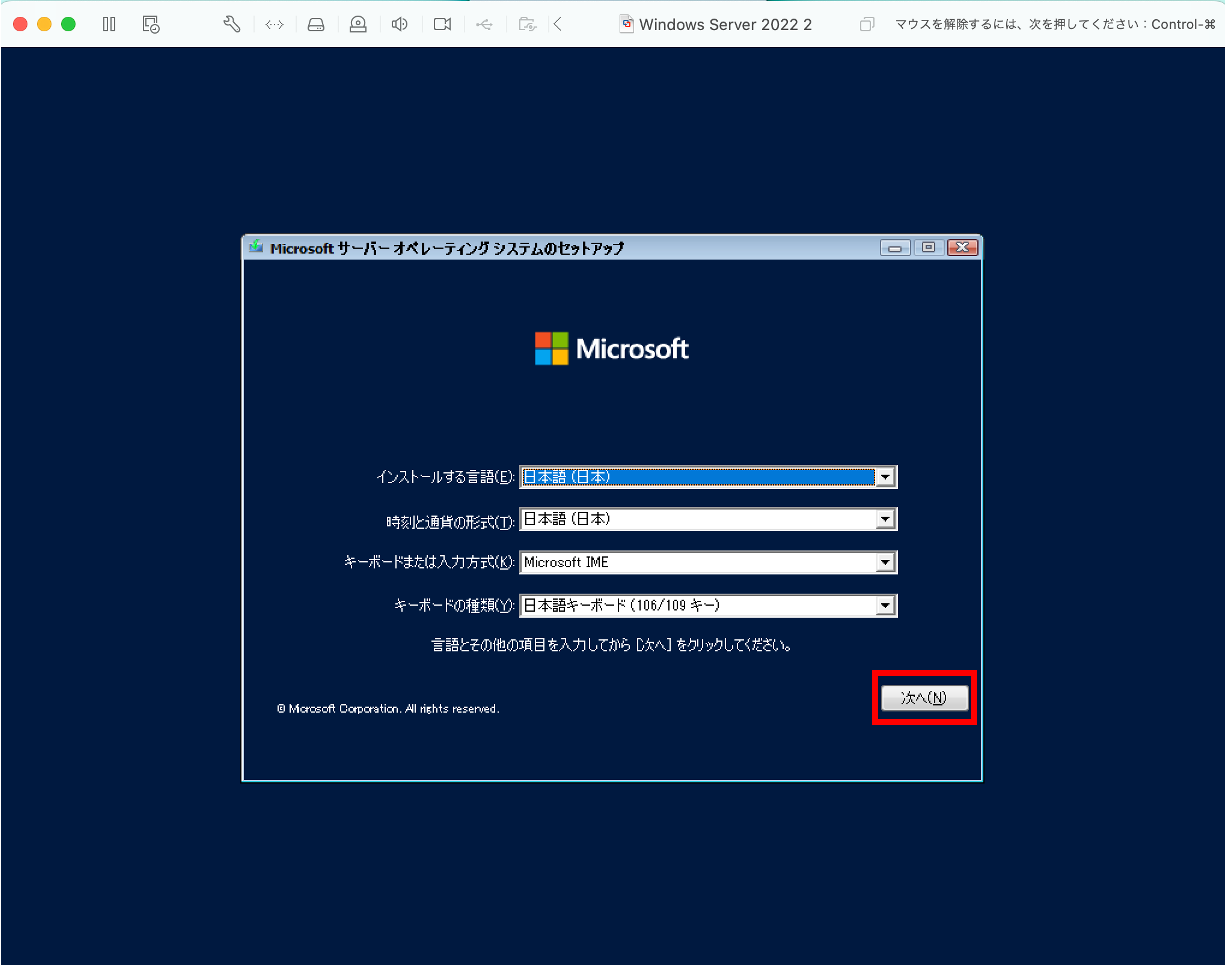Close VMware window with red button
Viewport: 1226px width, 966px height.
[x=20, y=24]
